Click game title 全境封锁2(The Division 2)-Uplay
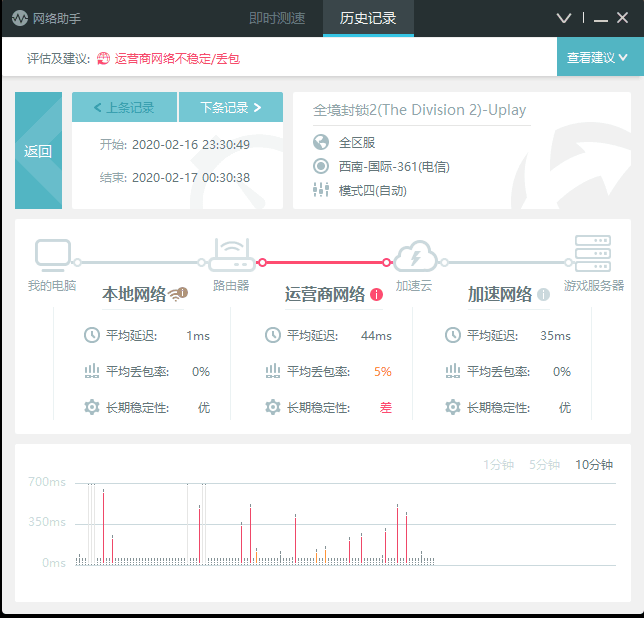The width and height of the screenshot is (644, 618). click(x=419, y=110)
